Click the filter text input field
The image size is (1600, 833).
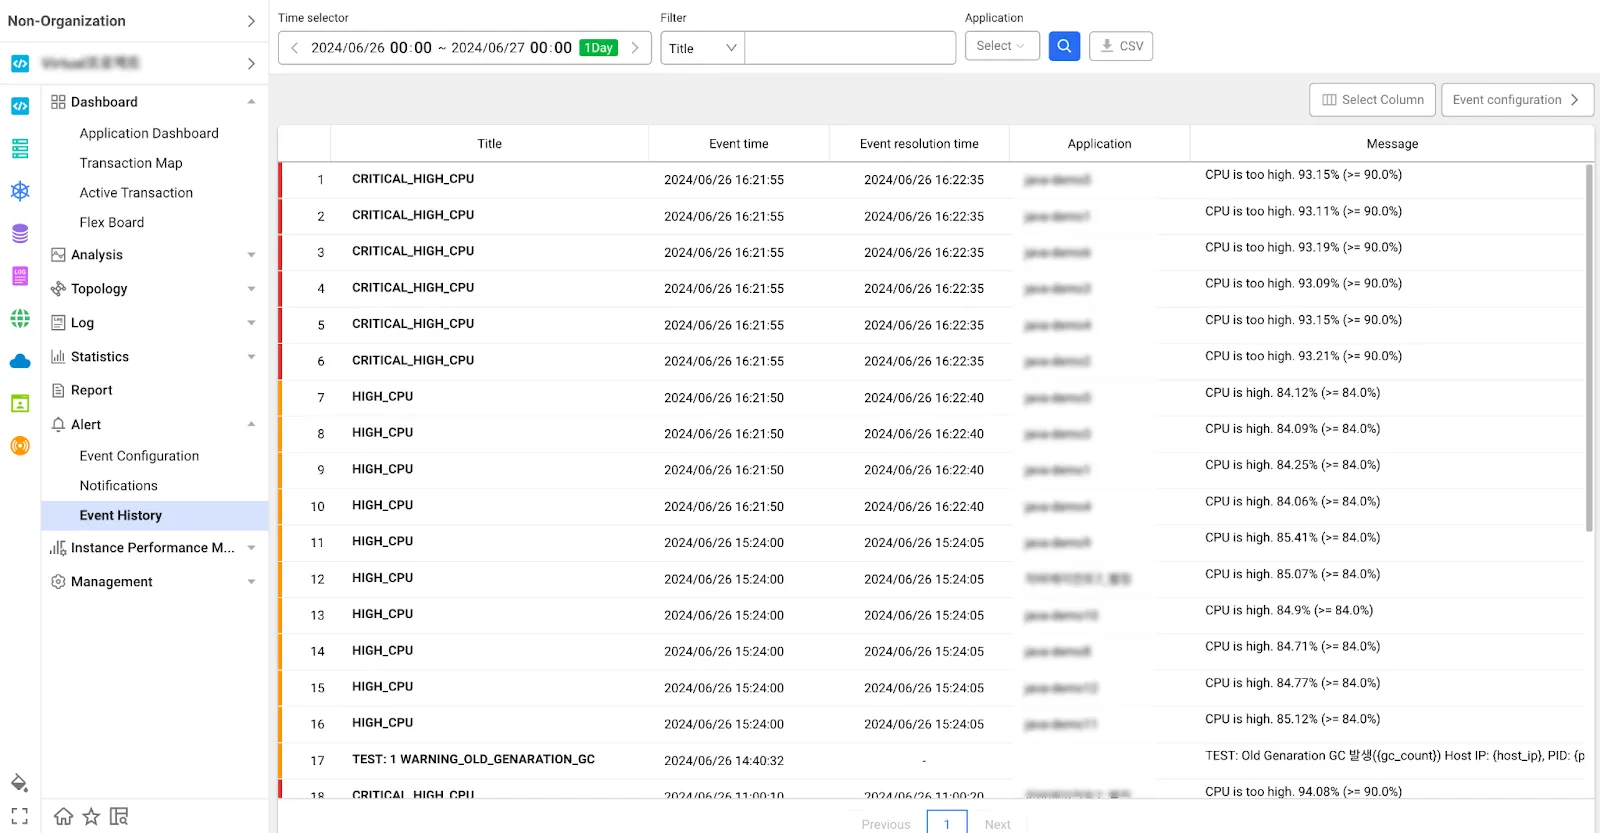pyautogui.click(x=850, y=48)
